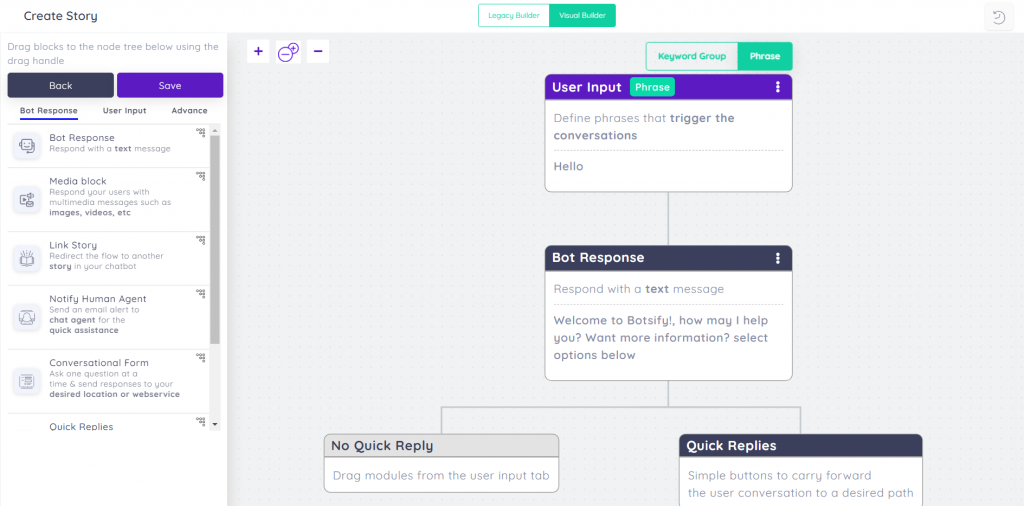This screenshot has width=1024, height=506.
Task: Select the Keyword Group input type
Action: [x=692, y=56]
